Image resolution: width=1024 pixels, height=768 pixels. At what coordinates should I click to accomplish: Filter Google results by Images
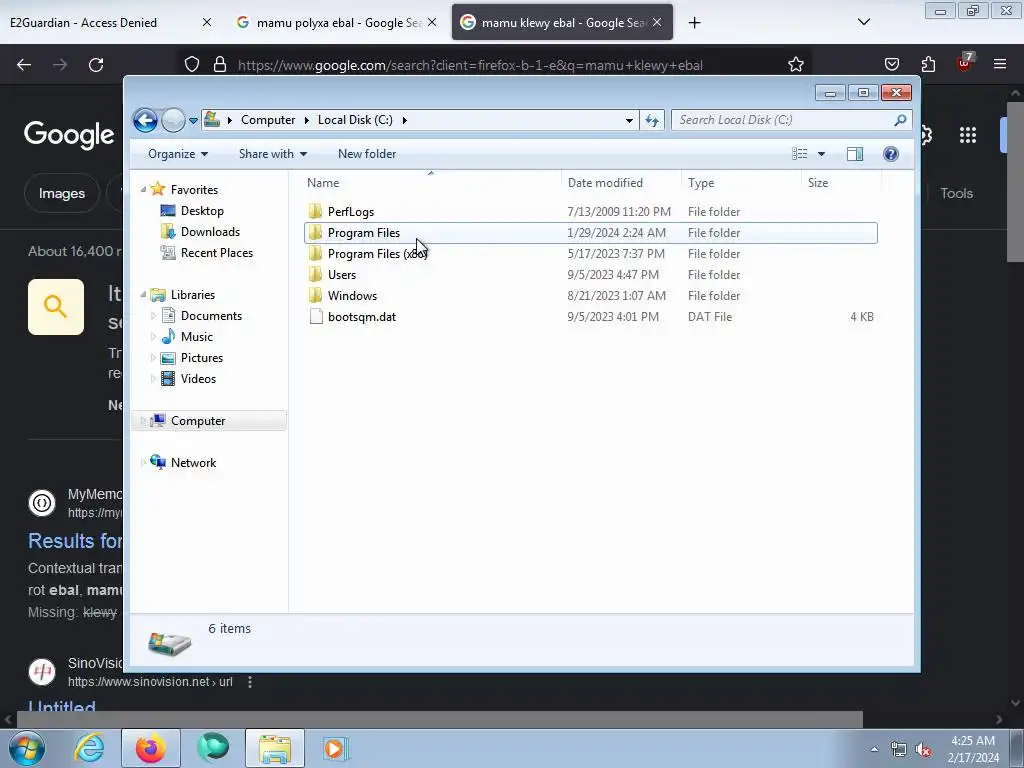coord(61,194)
